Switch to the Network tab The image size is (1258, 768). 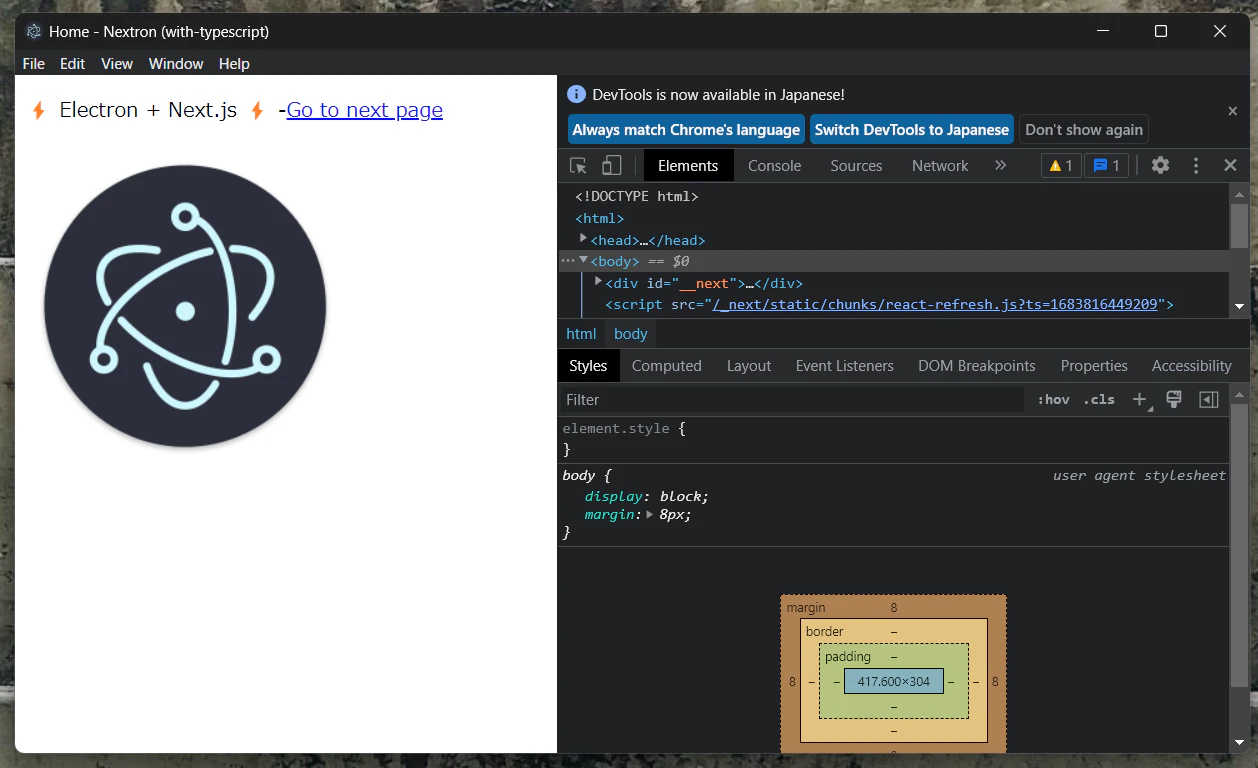[x=940, y=166]
